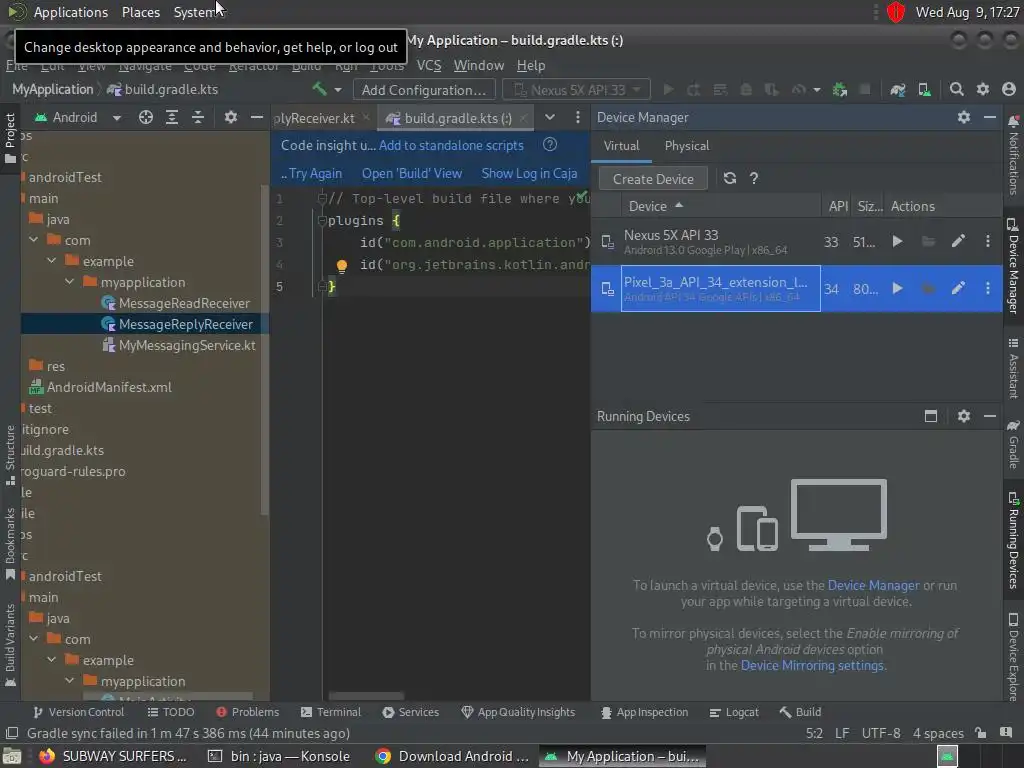Image resolution: width=1024 pixels, height=768 pixels.
Task: Toggle Running Devices window mode icon
Action: 931,416
